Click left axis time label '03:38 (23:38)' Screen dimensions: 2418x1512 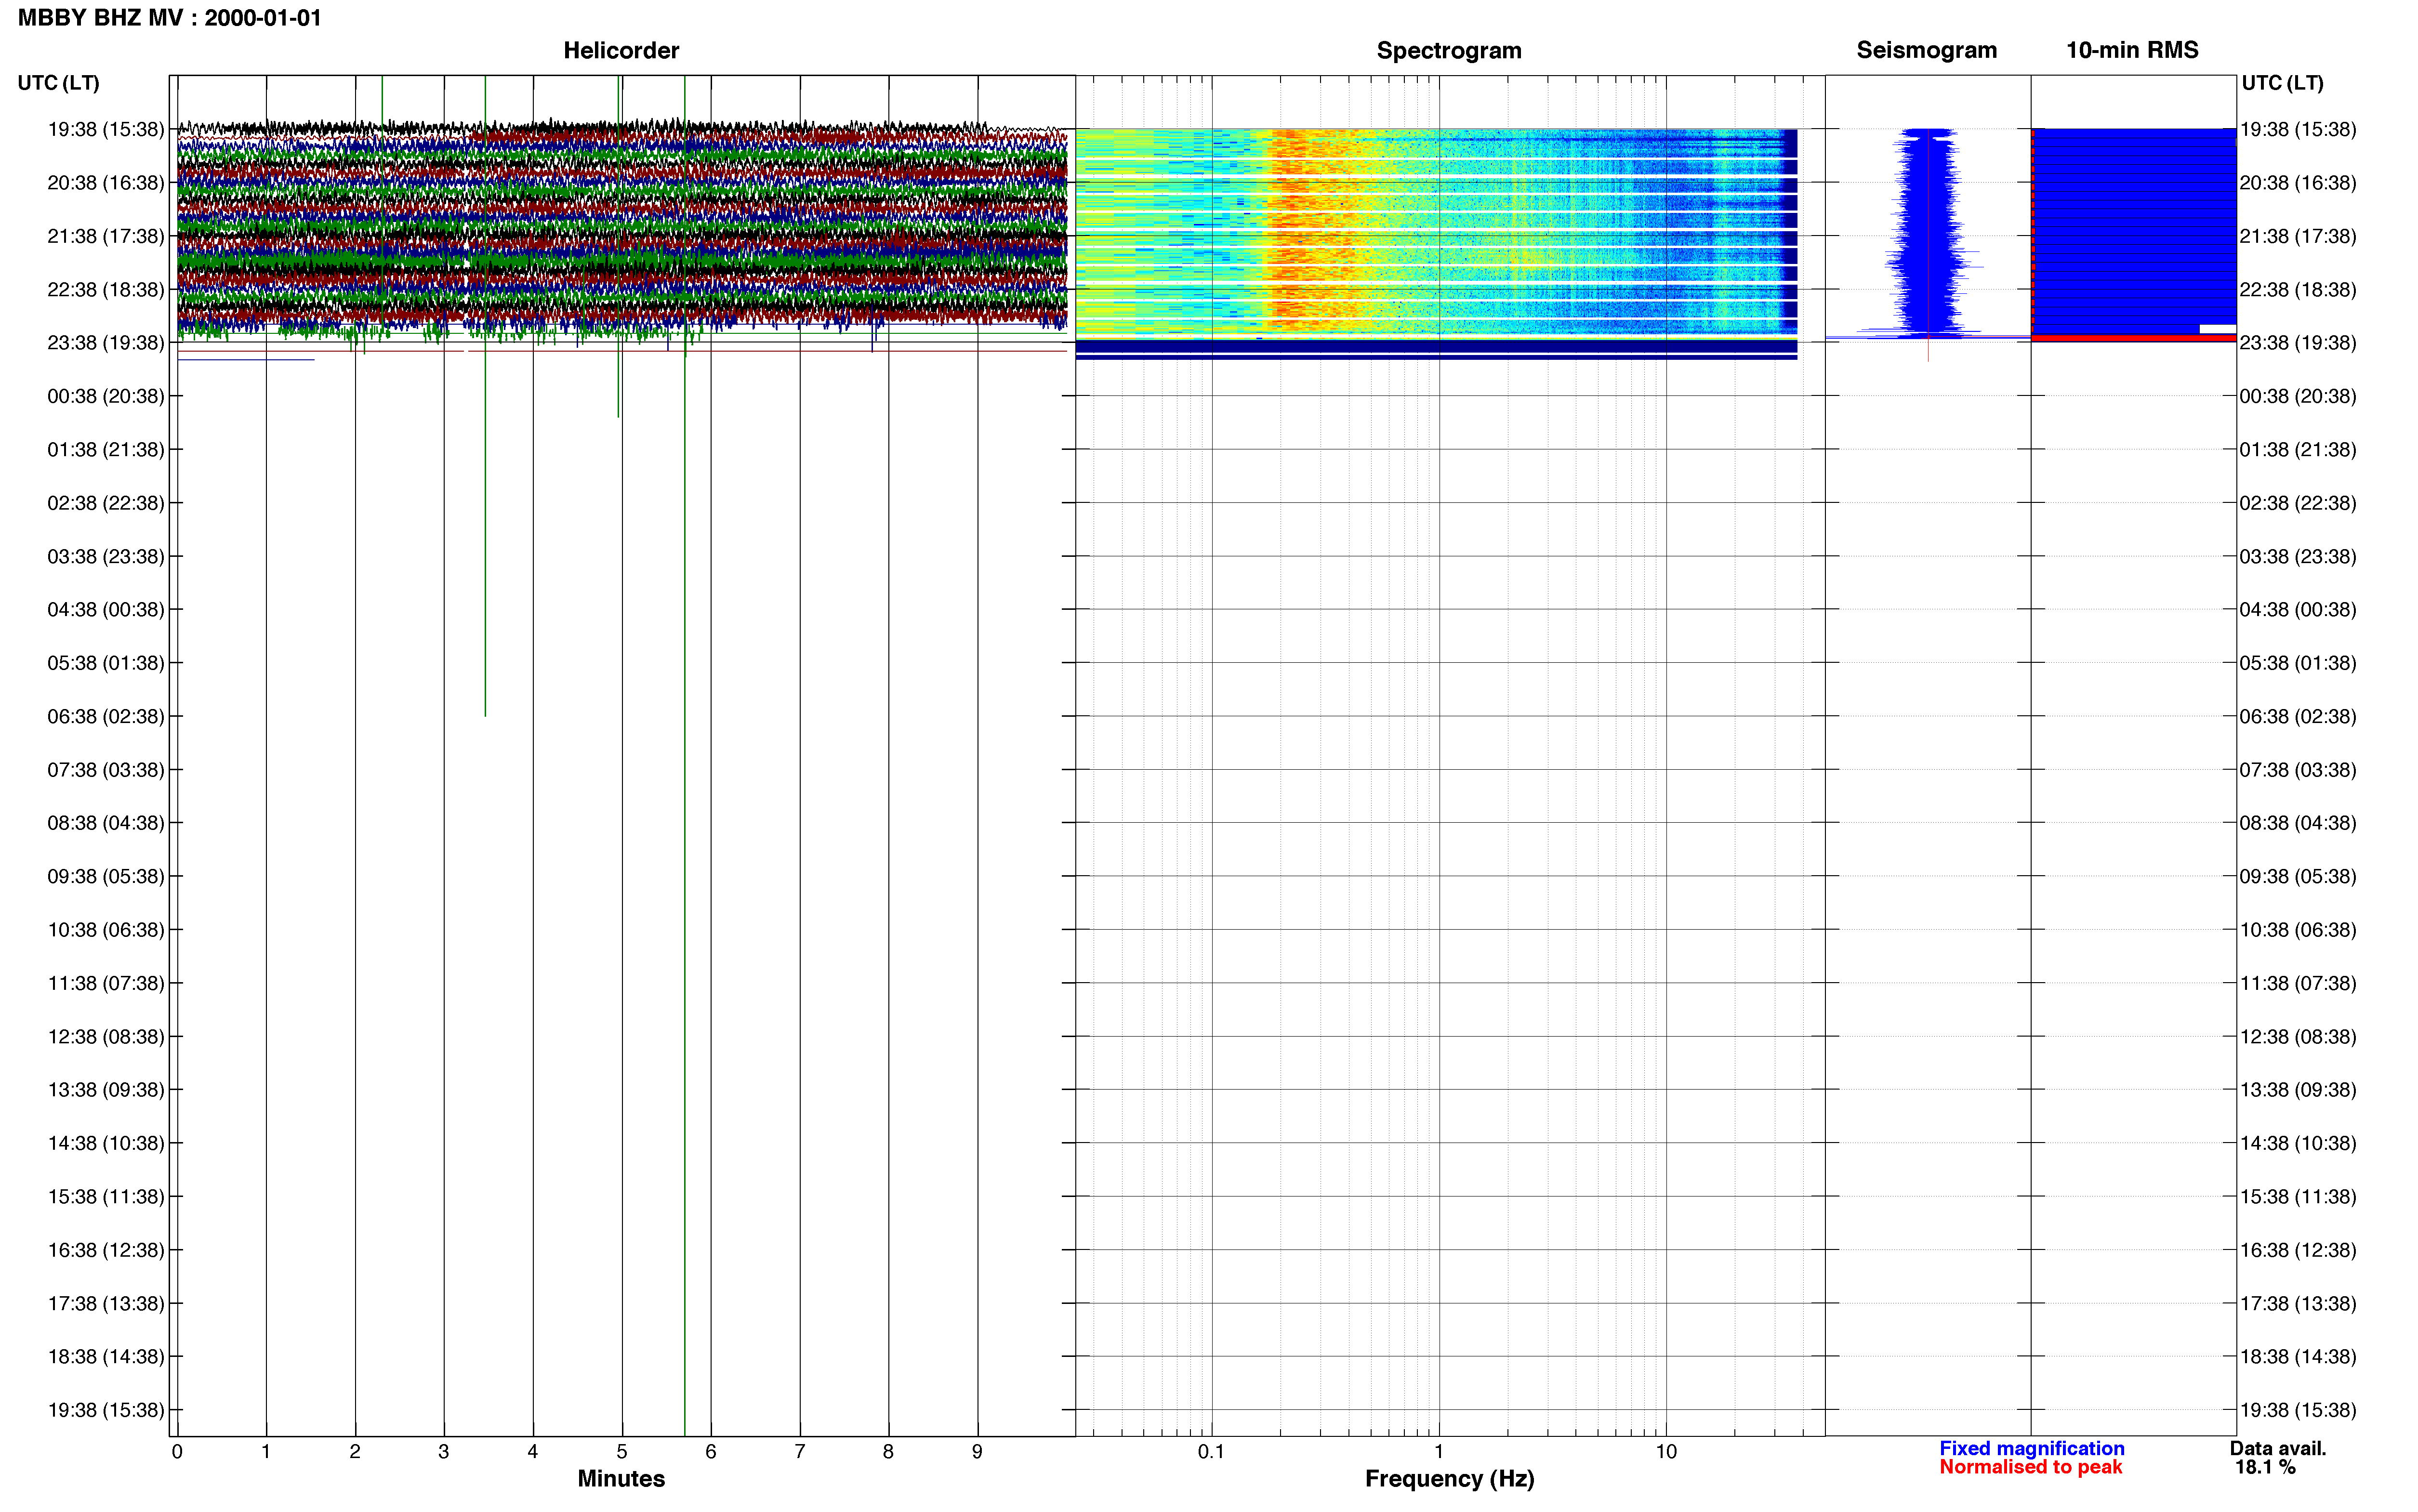[x=106, y=556]
